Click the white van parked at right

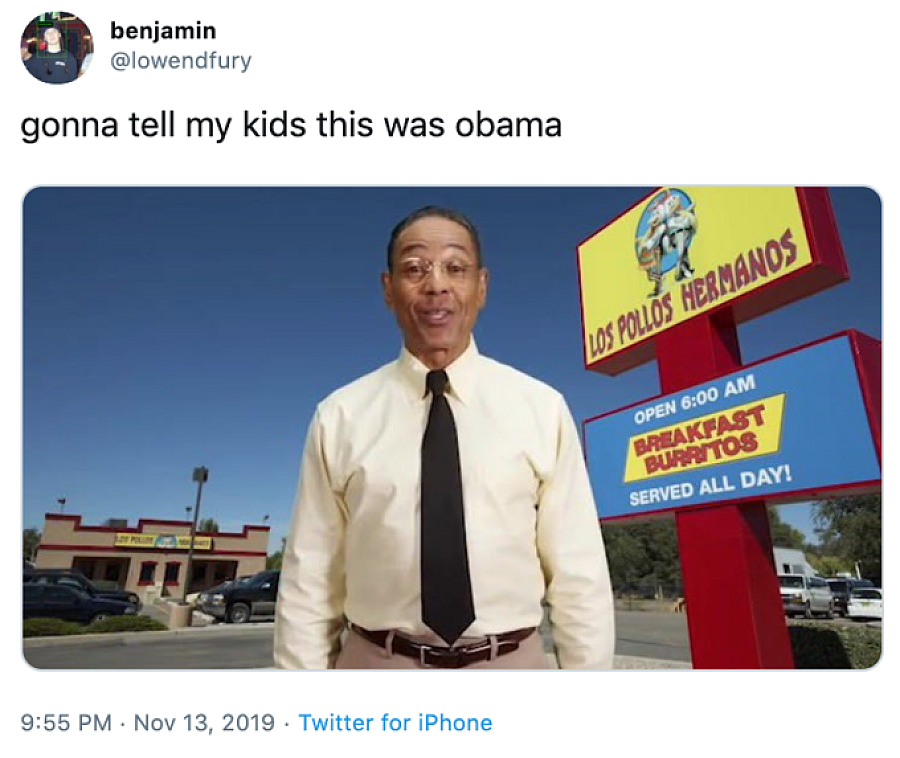point(805,593)
